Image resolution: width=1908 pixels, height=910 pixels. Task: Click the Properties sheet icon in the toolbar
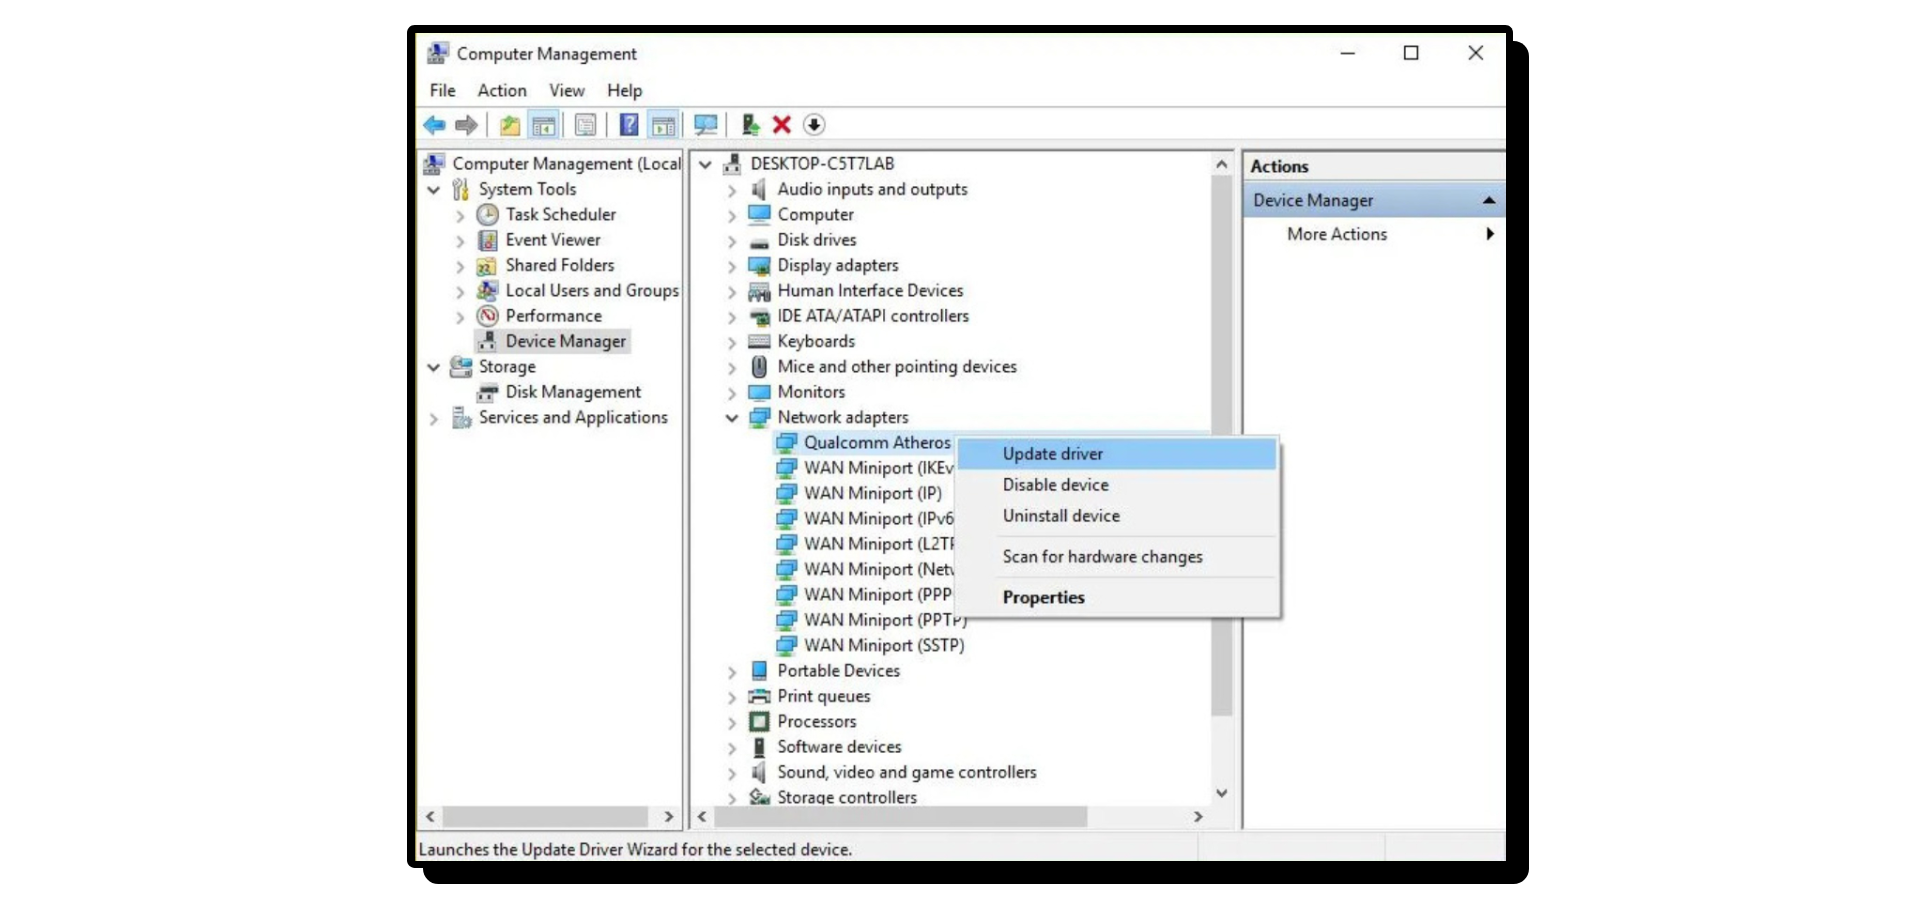(x=586, y=125)
